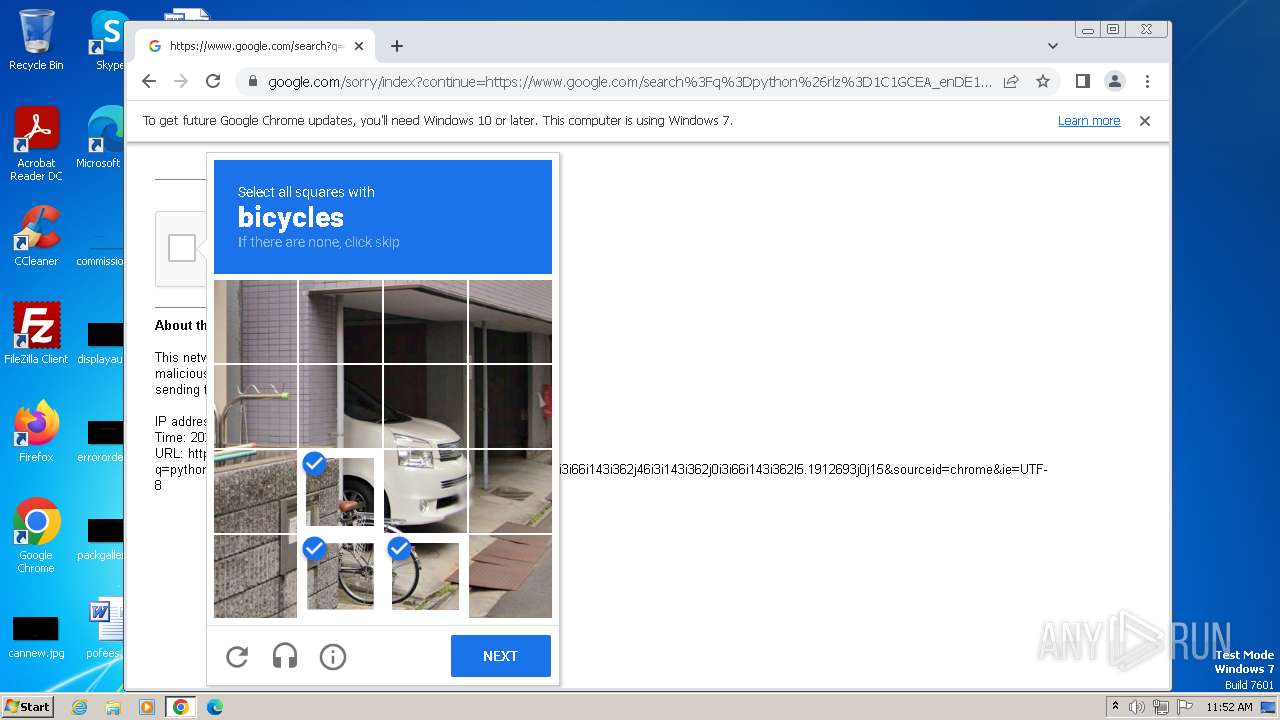
Task: Deselect checked tile with bicycle seat
Action: tap(340, 491)
